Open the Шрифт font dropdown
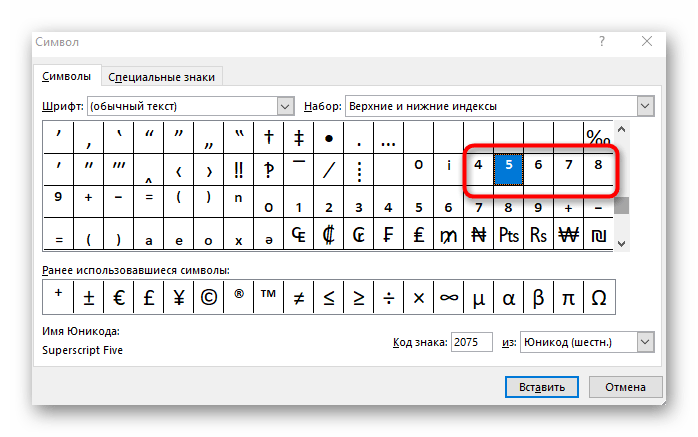This screenshot has height=437, width=698. pos(285,106)
